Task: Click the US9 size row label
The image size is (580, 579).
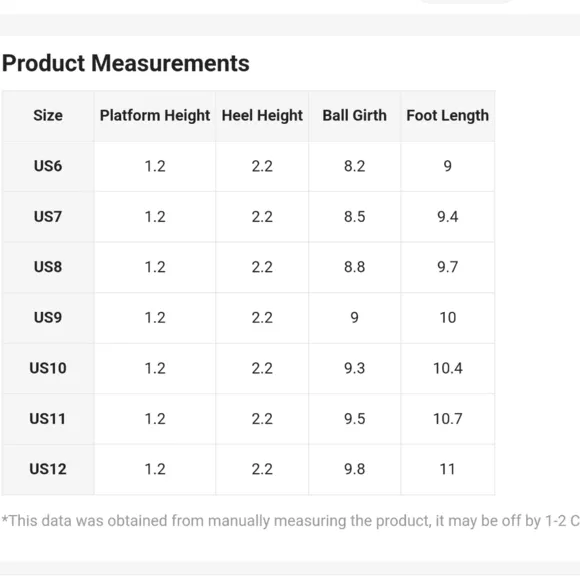Action: 48,318
